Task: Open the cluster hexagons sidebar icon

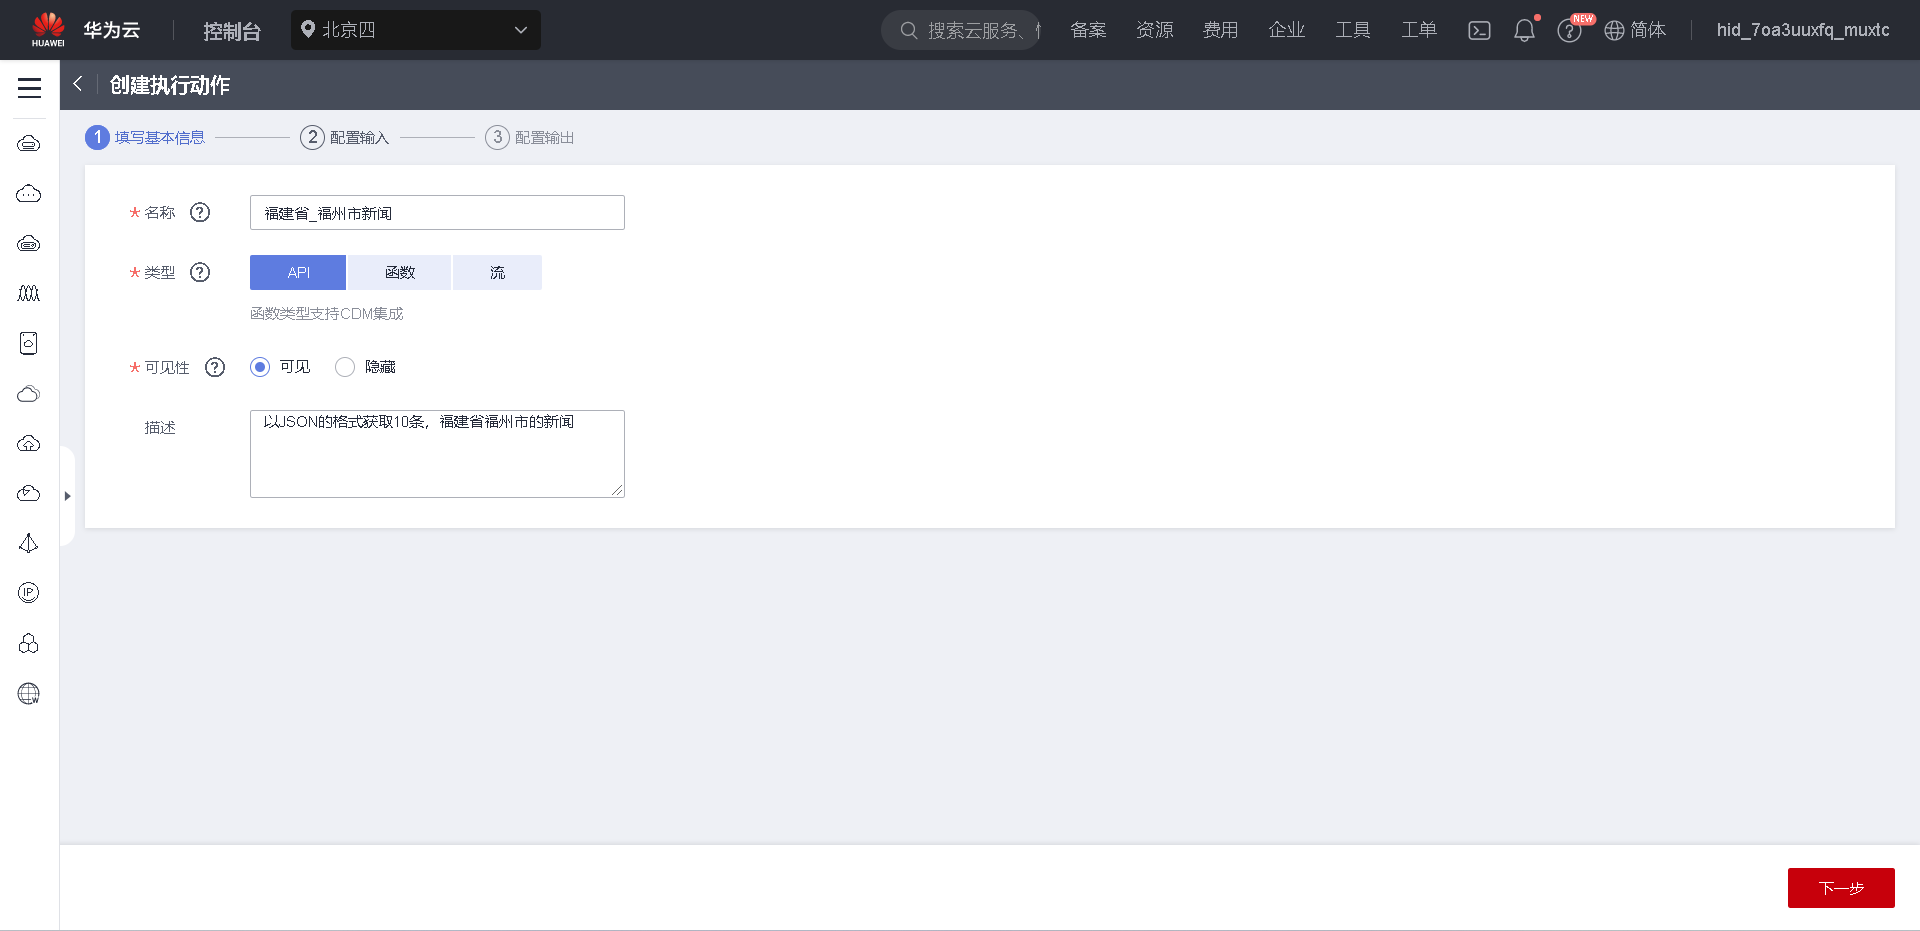Action: (x=29, y=644)
